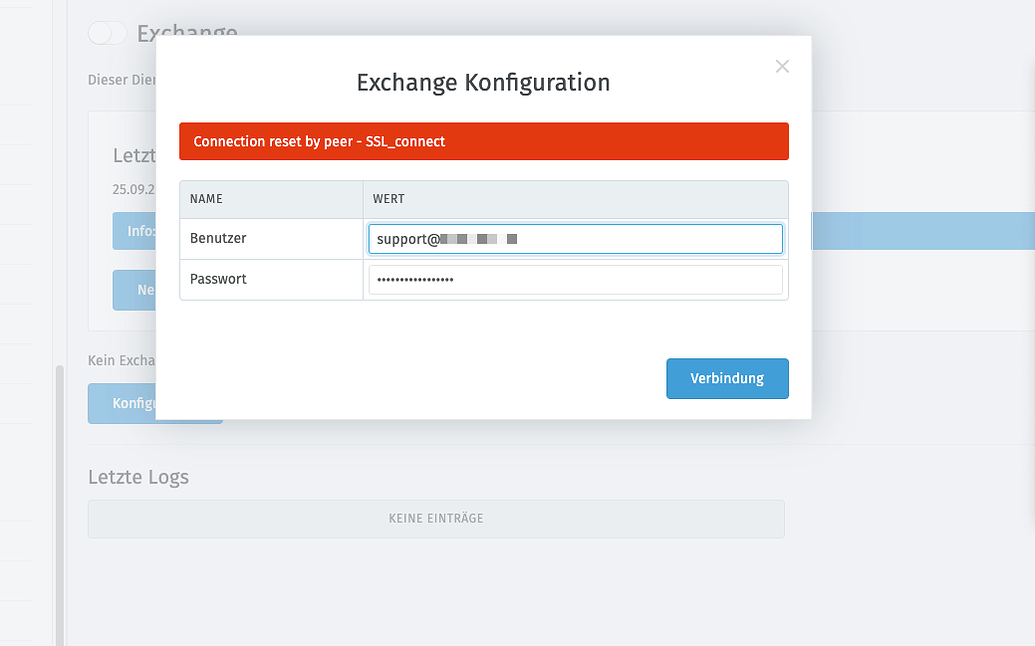Click the Exchange heading behind the modal
Viewport: 1035px width, 646px height.
tap(187, 33)
